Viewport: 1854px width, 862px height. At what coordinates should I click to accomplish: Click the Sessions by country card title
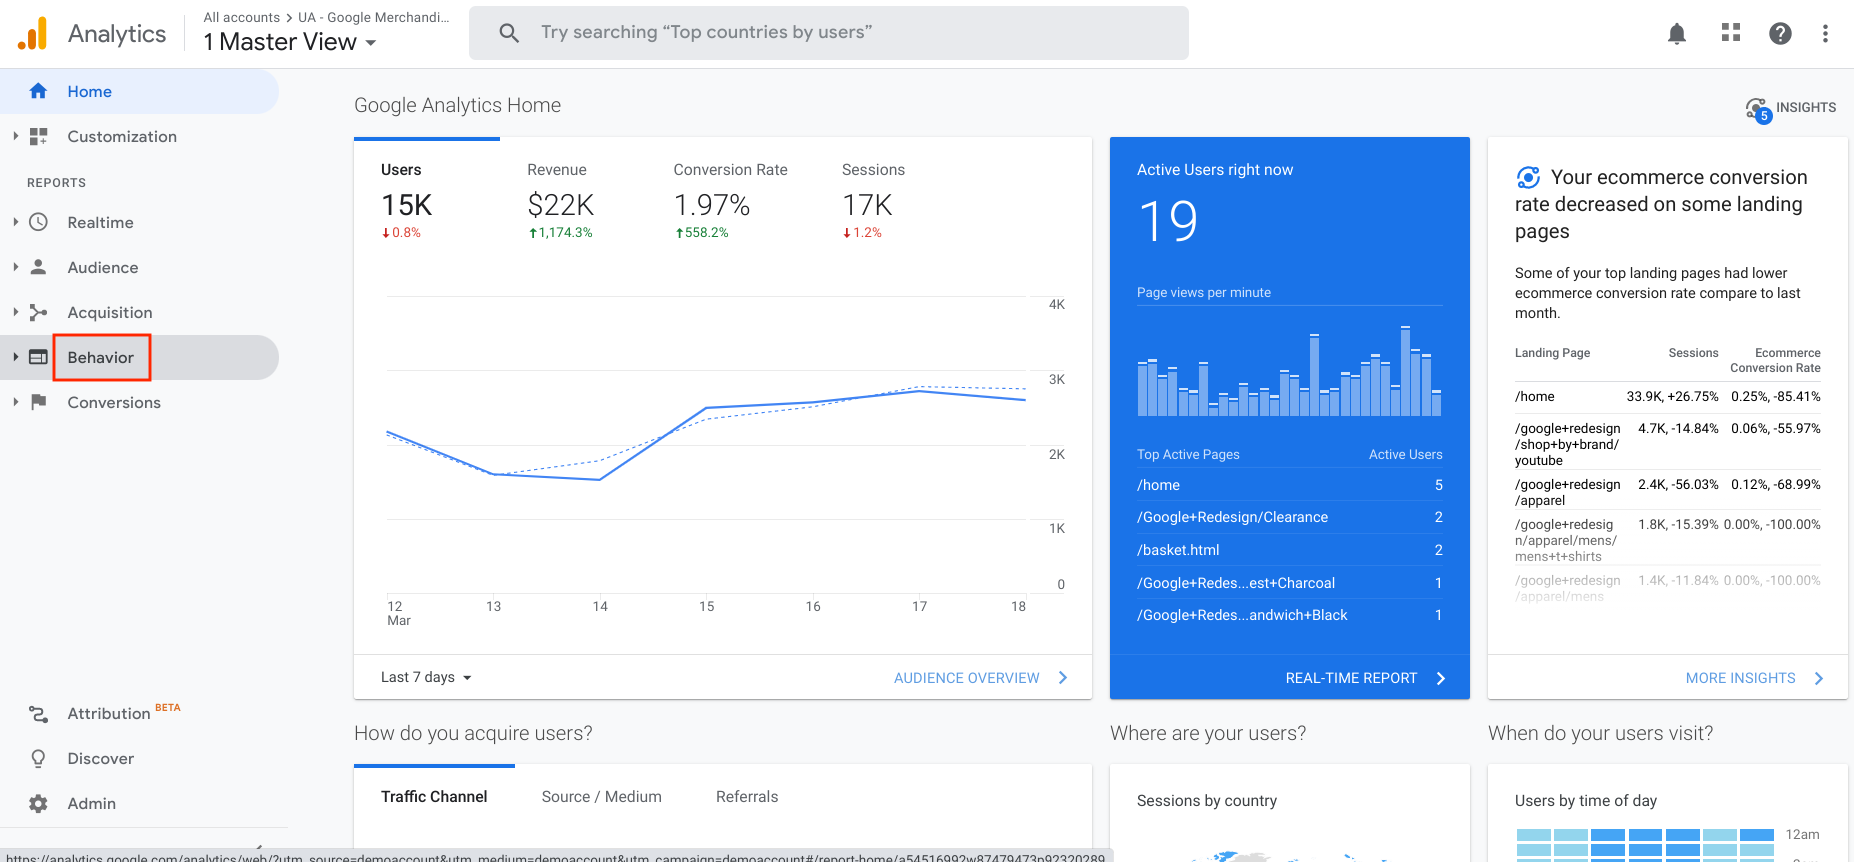1206,800
